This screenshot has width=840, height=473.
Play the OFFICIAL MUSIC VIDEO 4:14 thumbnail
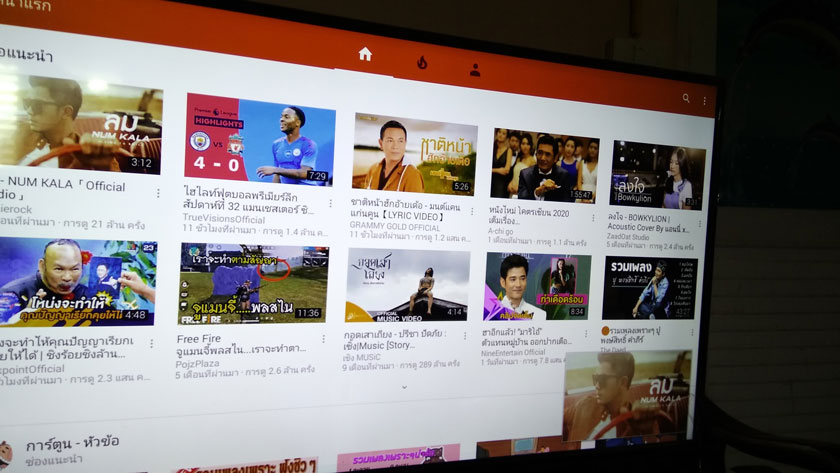[407, 285]
